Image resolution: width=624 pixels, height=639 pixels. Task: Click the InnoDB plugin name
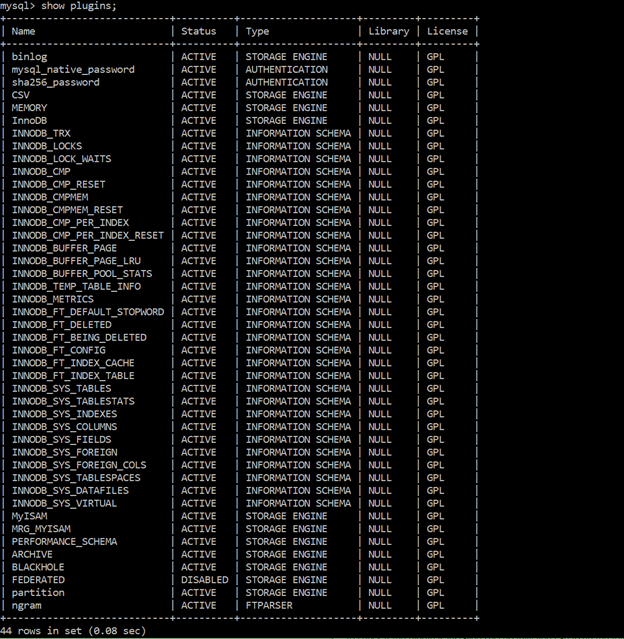pyautogui.click(x=30, y=121)
